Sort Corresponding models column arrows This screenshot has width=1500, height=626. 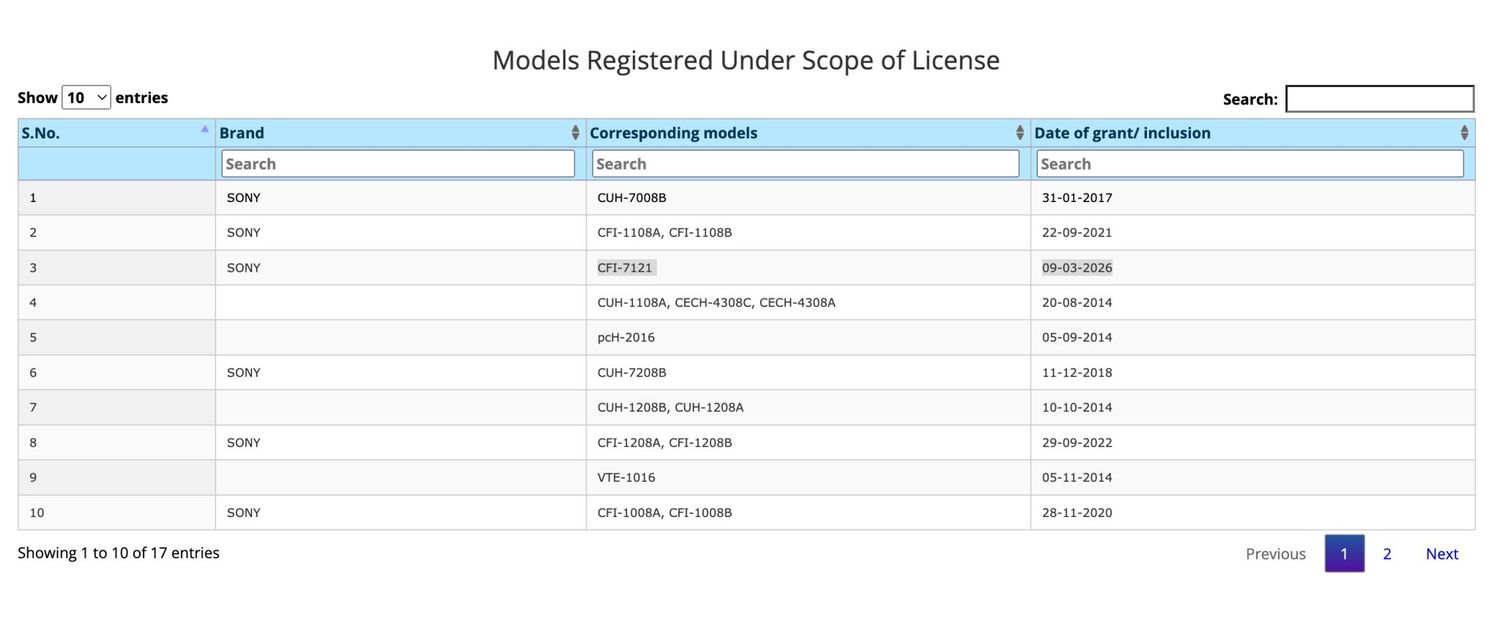[x=1020, y=133]
